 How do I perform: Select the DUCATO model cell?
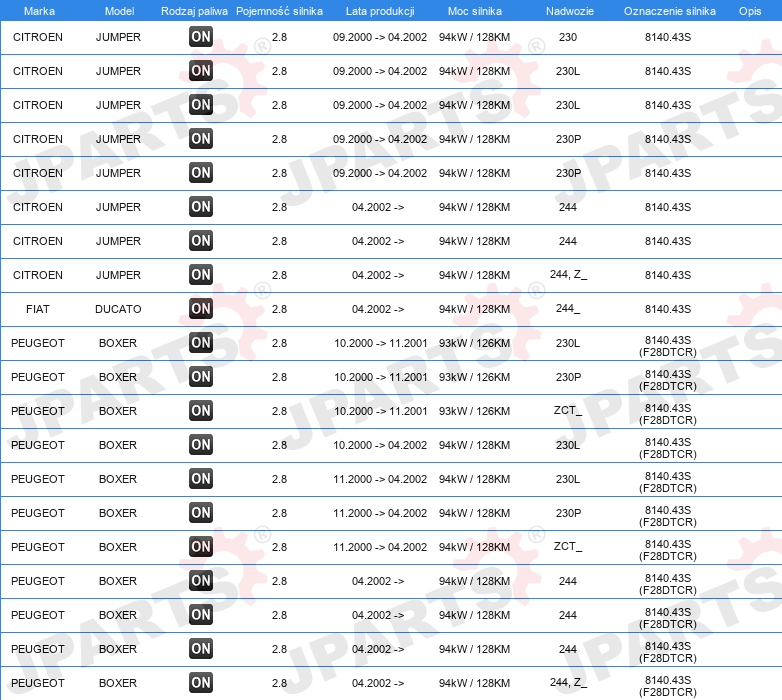pos(118,309)
